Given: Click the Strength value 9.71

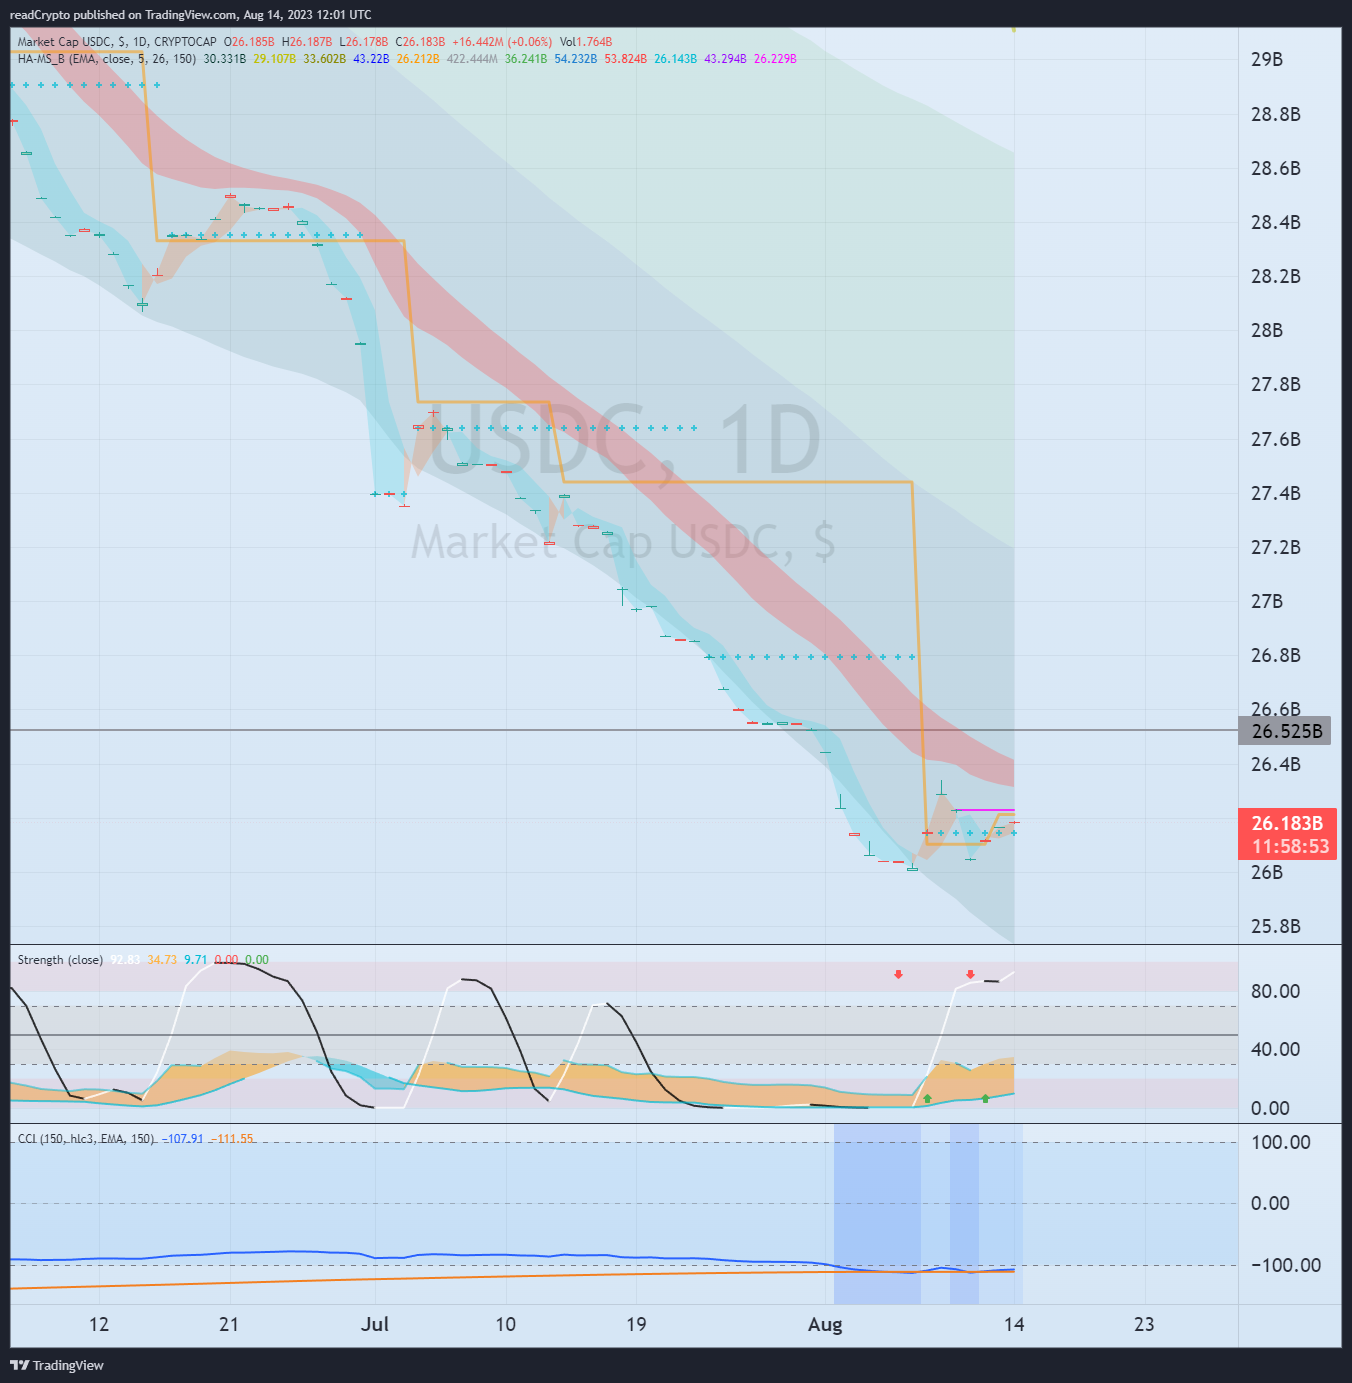Looking at the screenshot, I should coord(196,960).
